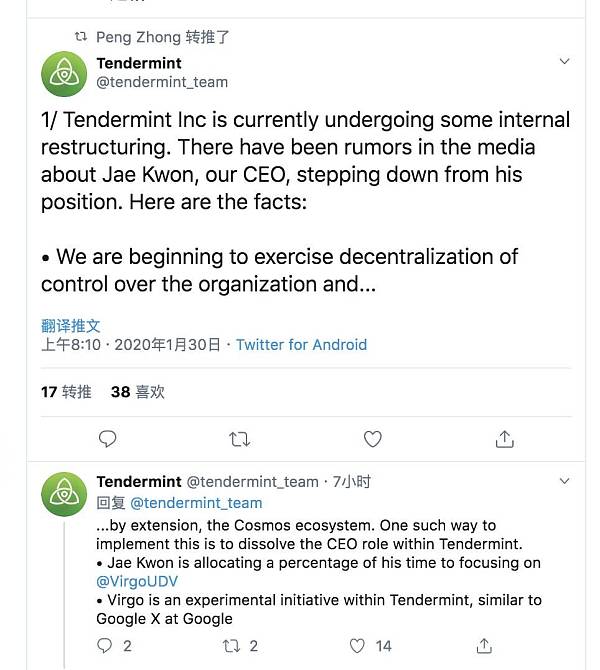Click the 翻译推文 translate link
The image size is (600, 670).
(x=70, y=326)
